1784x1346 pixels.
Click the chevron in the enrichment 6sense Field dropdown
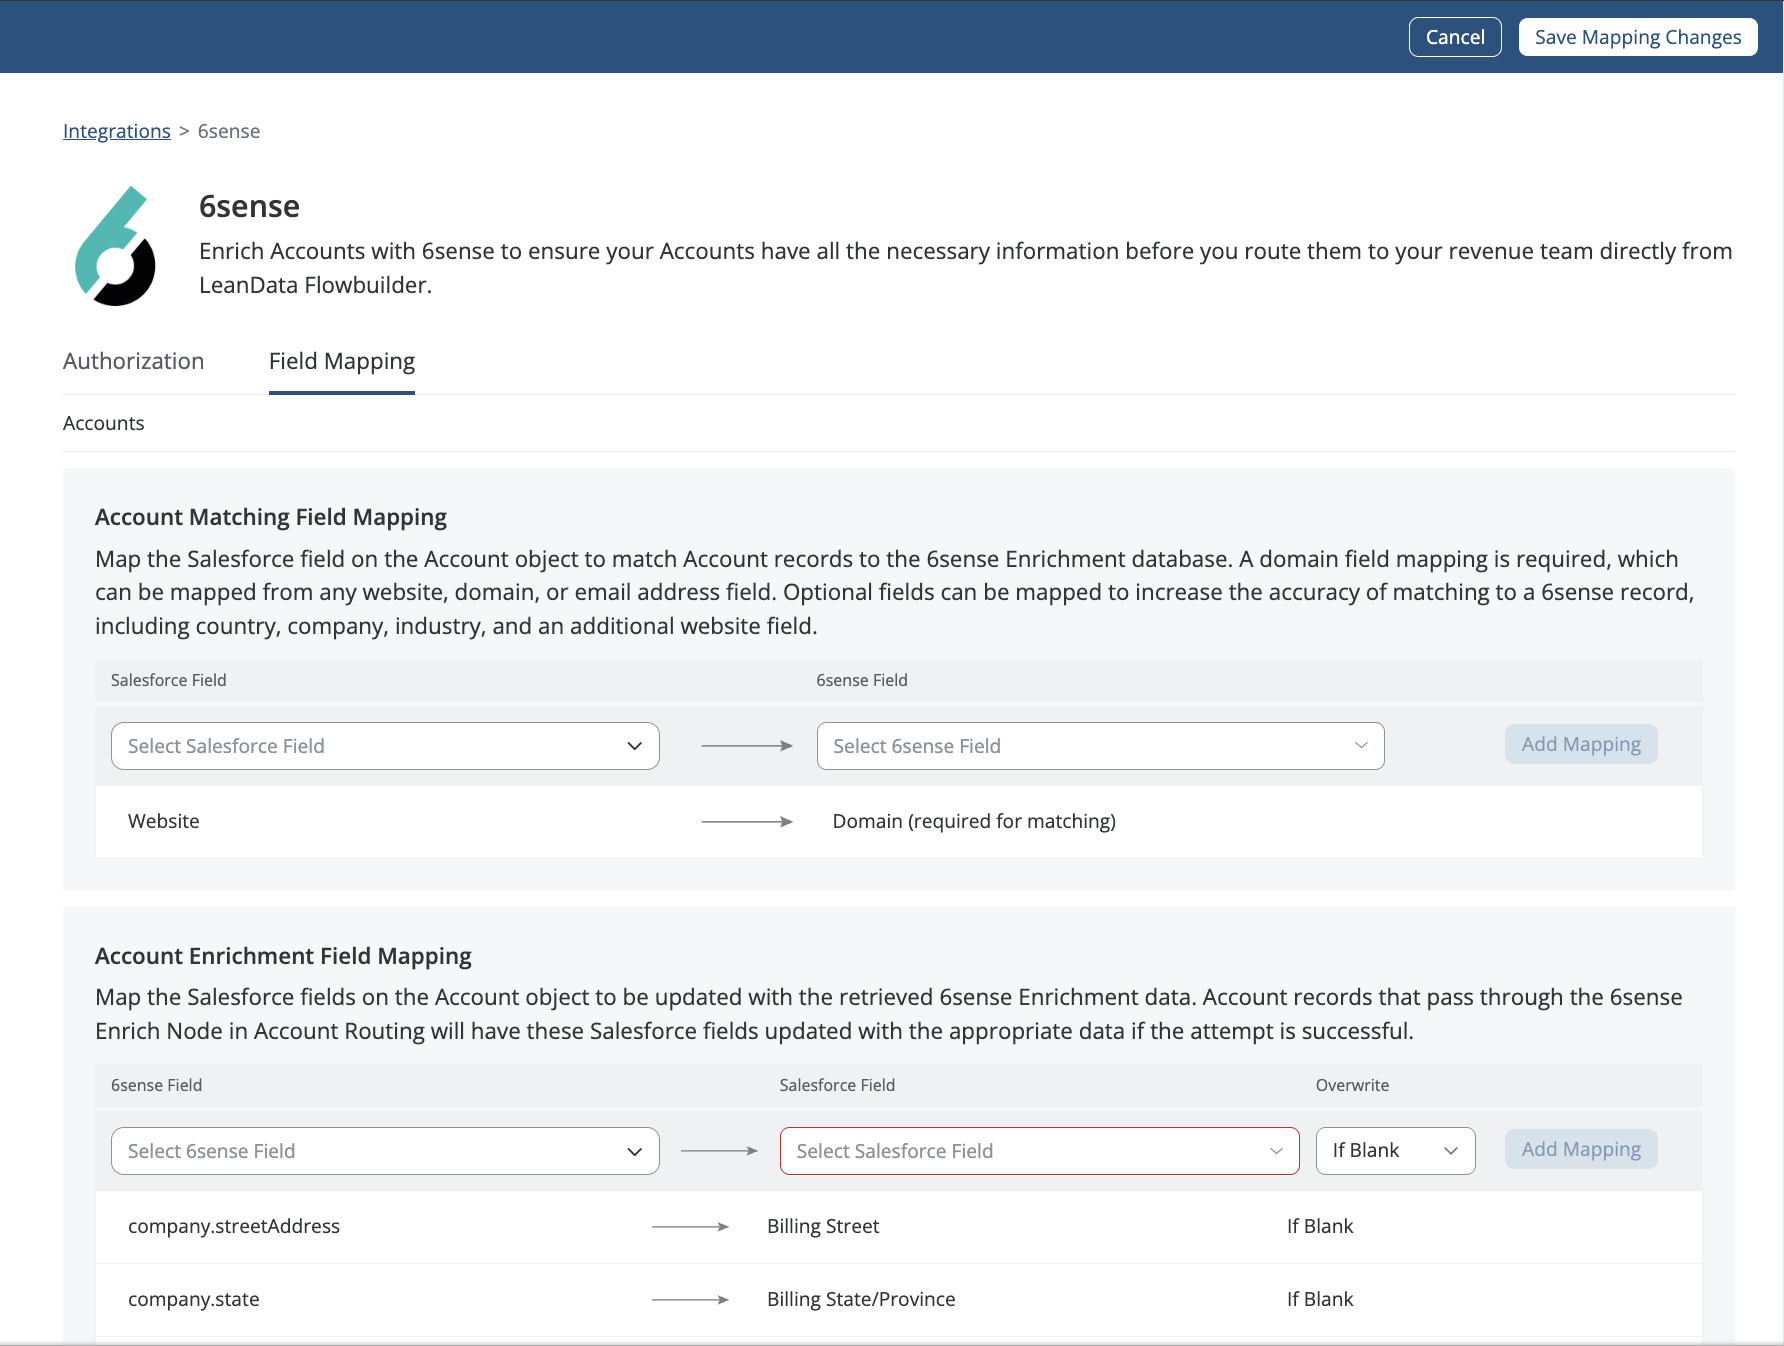pyautogui.click(x=634, y=1151)
